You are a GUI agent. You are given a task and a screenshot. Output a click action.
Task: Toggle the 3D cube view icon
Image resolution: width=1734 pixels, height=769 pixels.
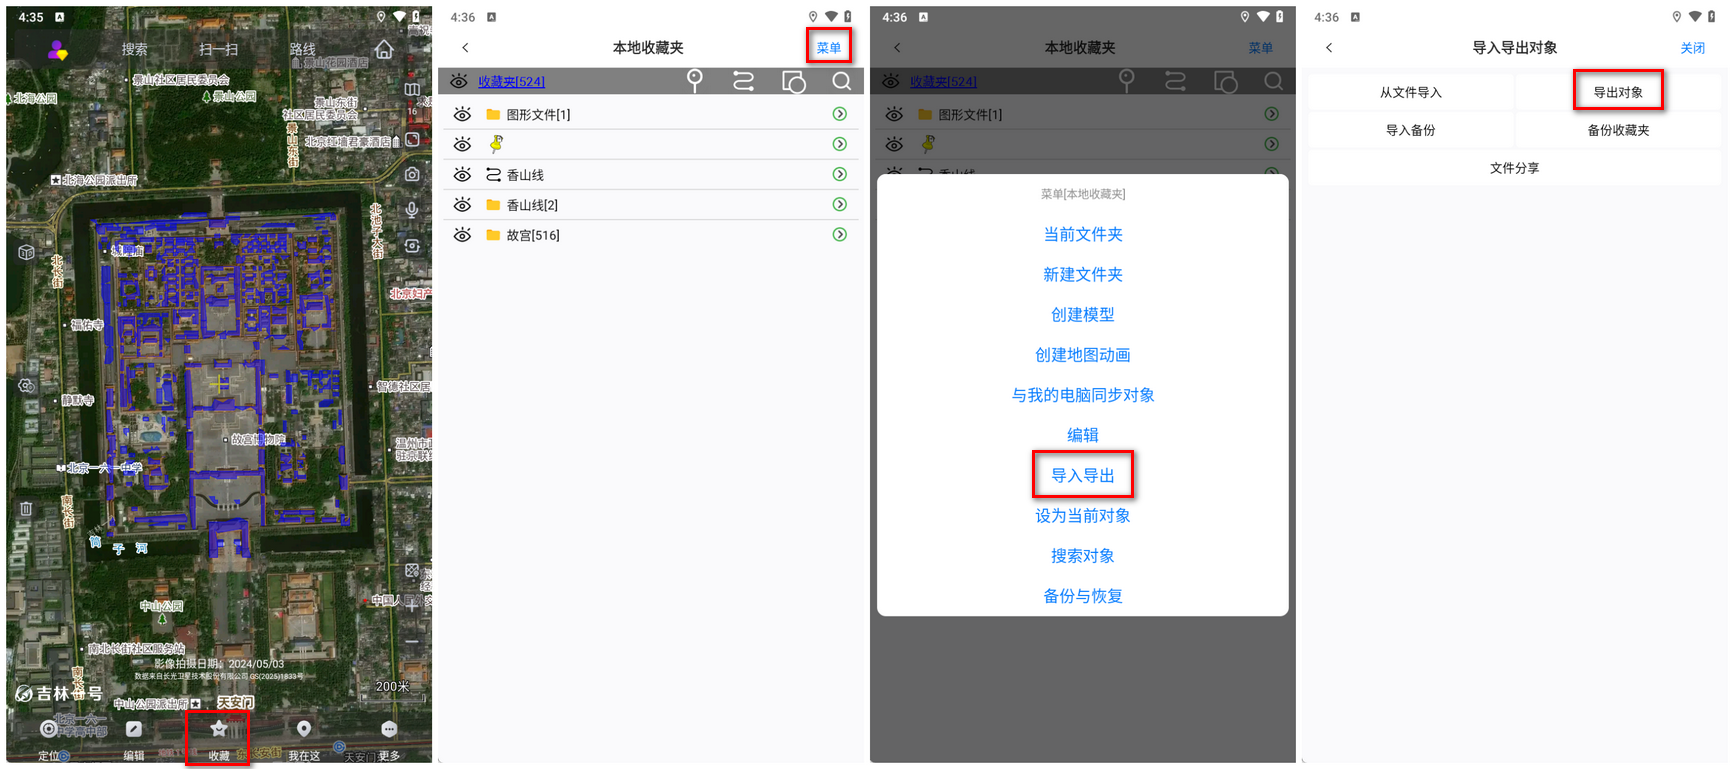coord(27,252)
